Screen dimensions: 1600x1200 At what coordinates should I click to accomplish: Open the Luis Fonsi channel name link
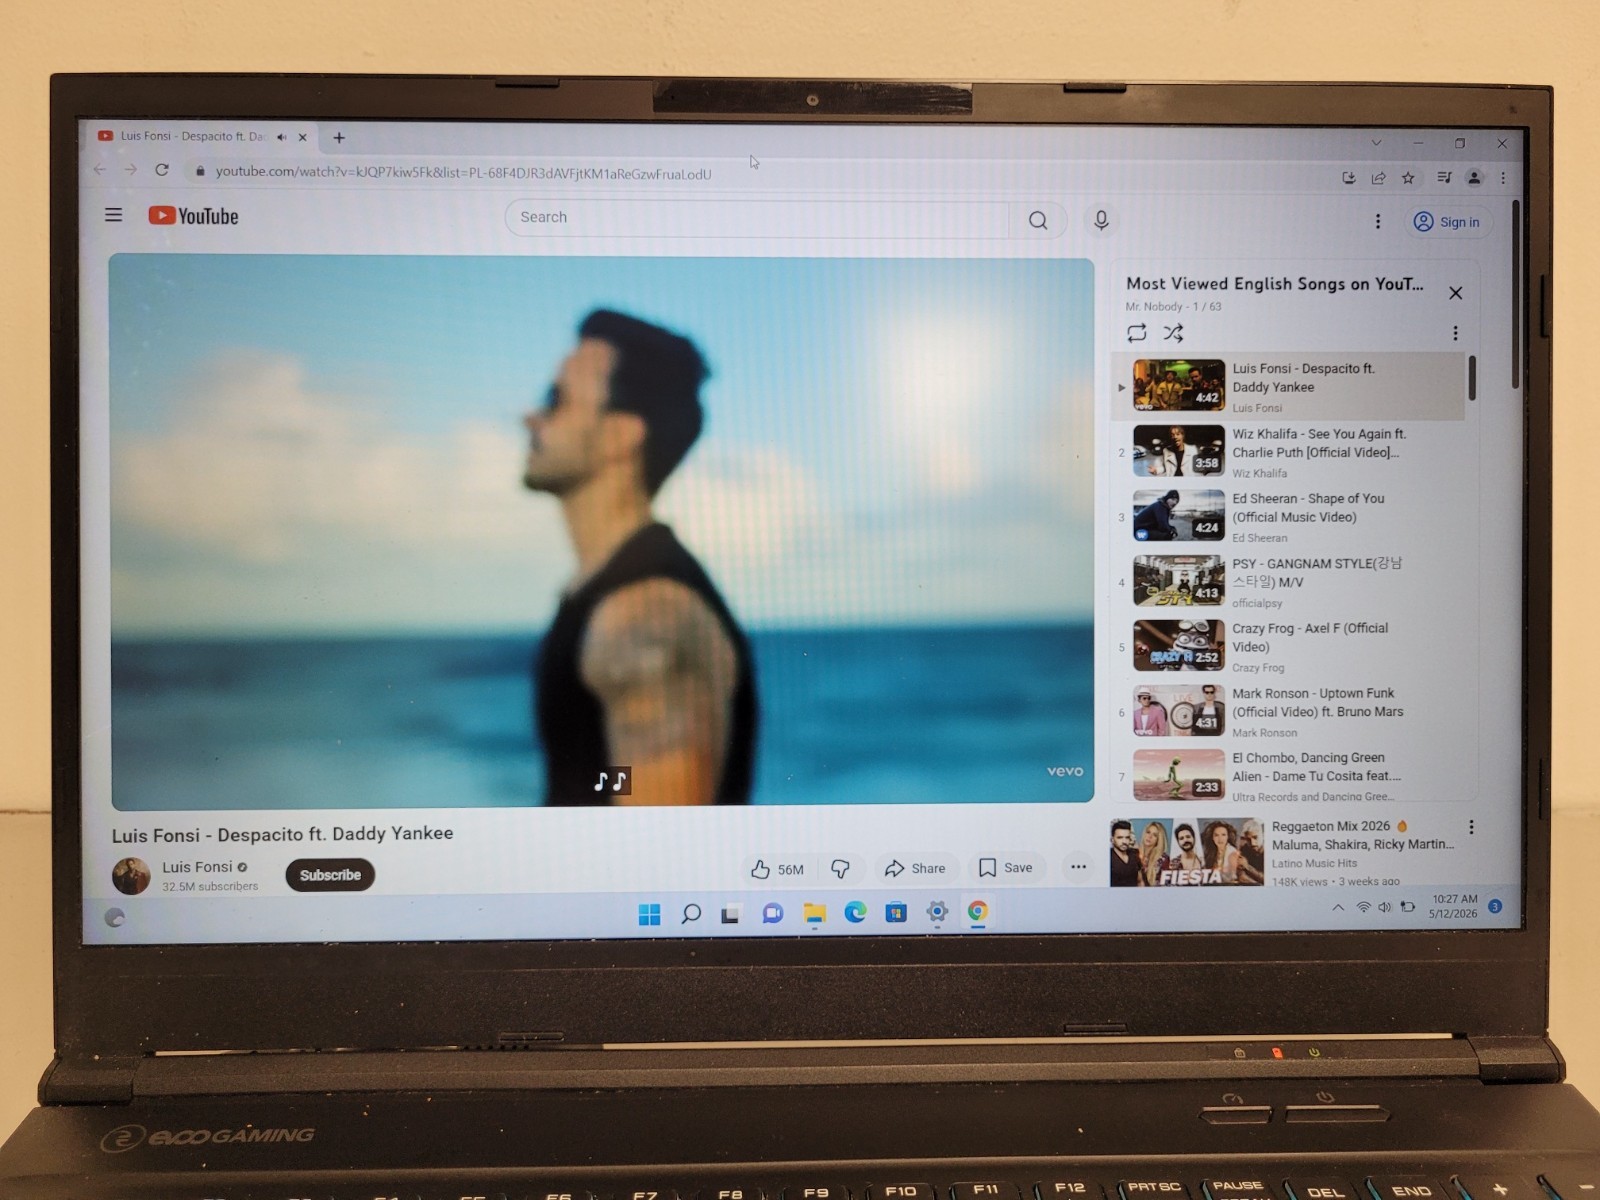197,867
